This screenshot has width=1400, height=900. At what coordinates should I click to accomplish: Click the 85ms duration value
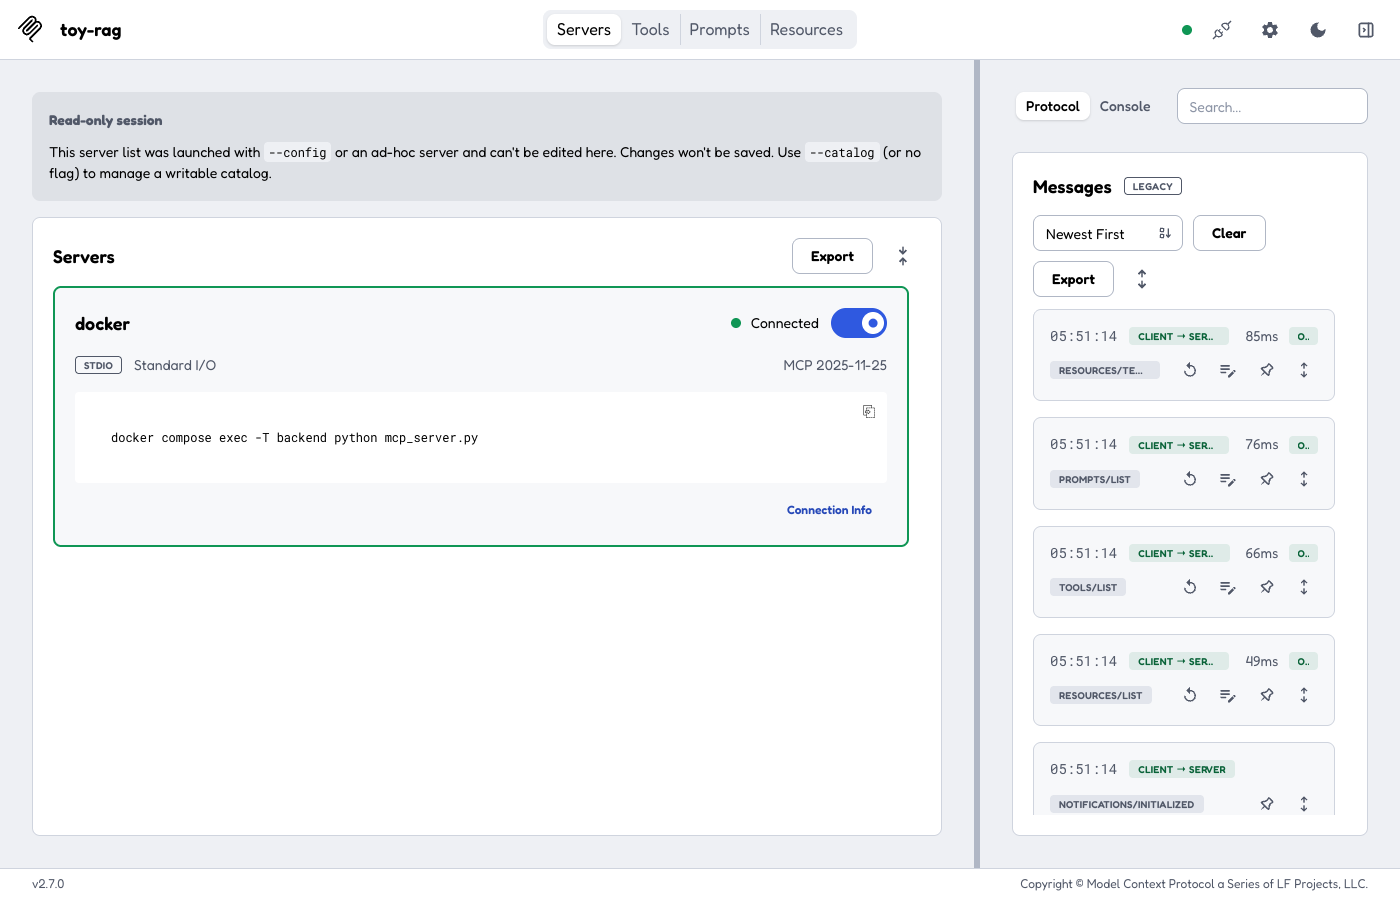click(1262, 336)
